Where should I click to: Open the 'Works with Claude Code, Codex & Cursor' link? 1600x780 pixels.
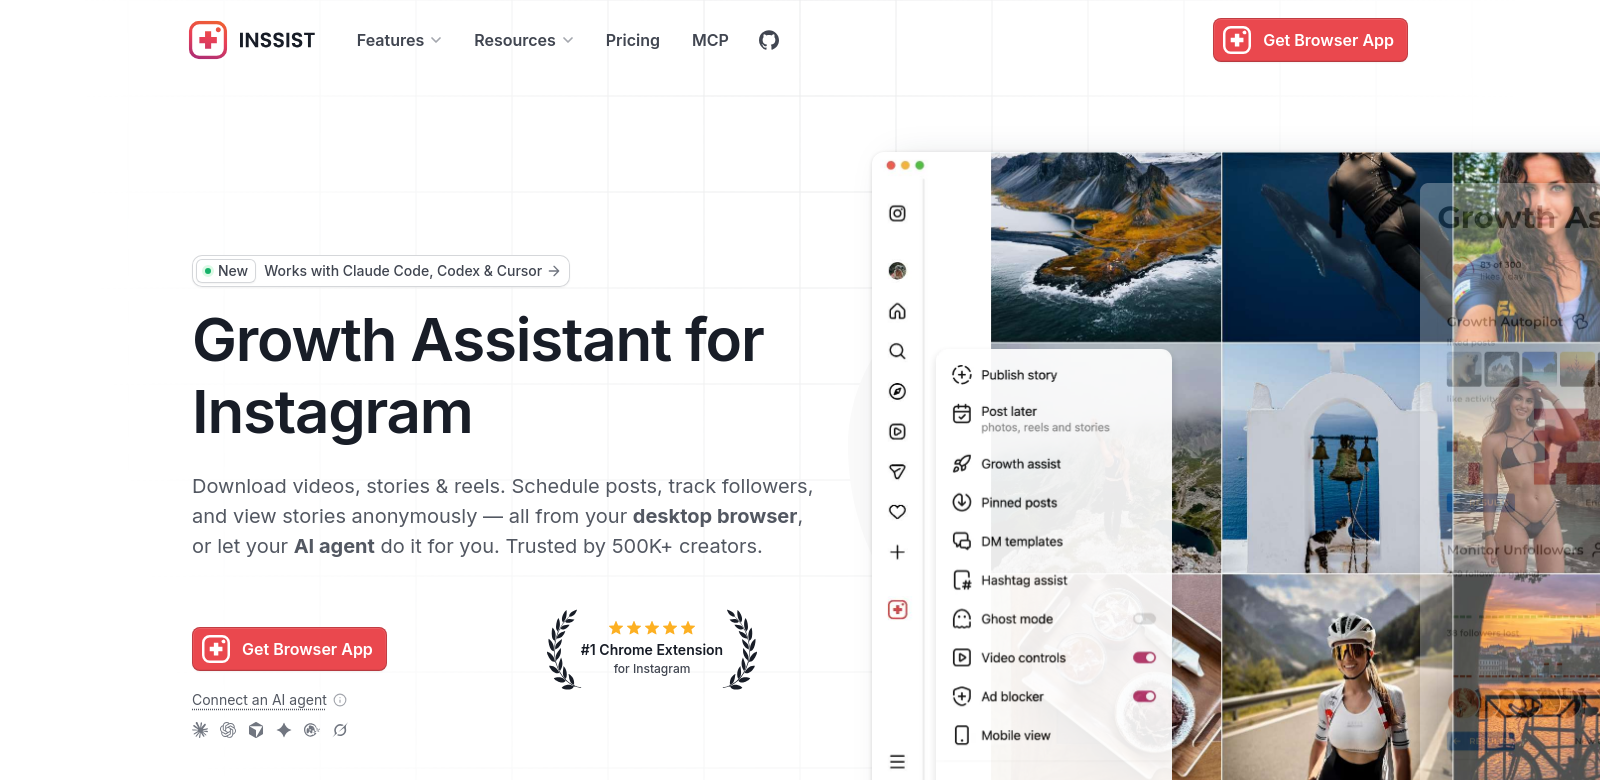pos(381,271)
